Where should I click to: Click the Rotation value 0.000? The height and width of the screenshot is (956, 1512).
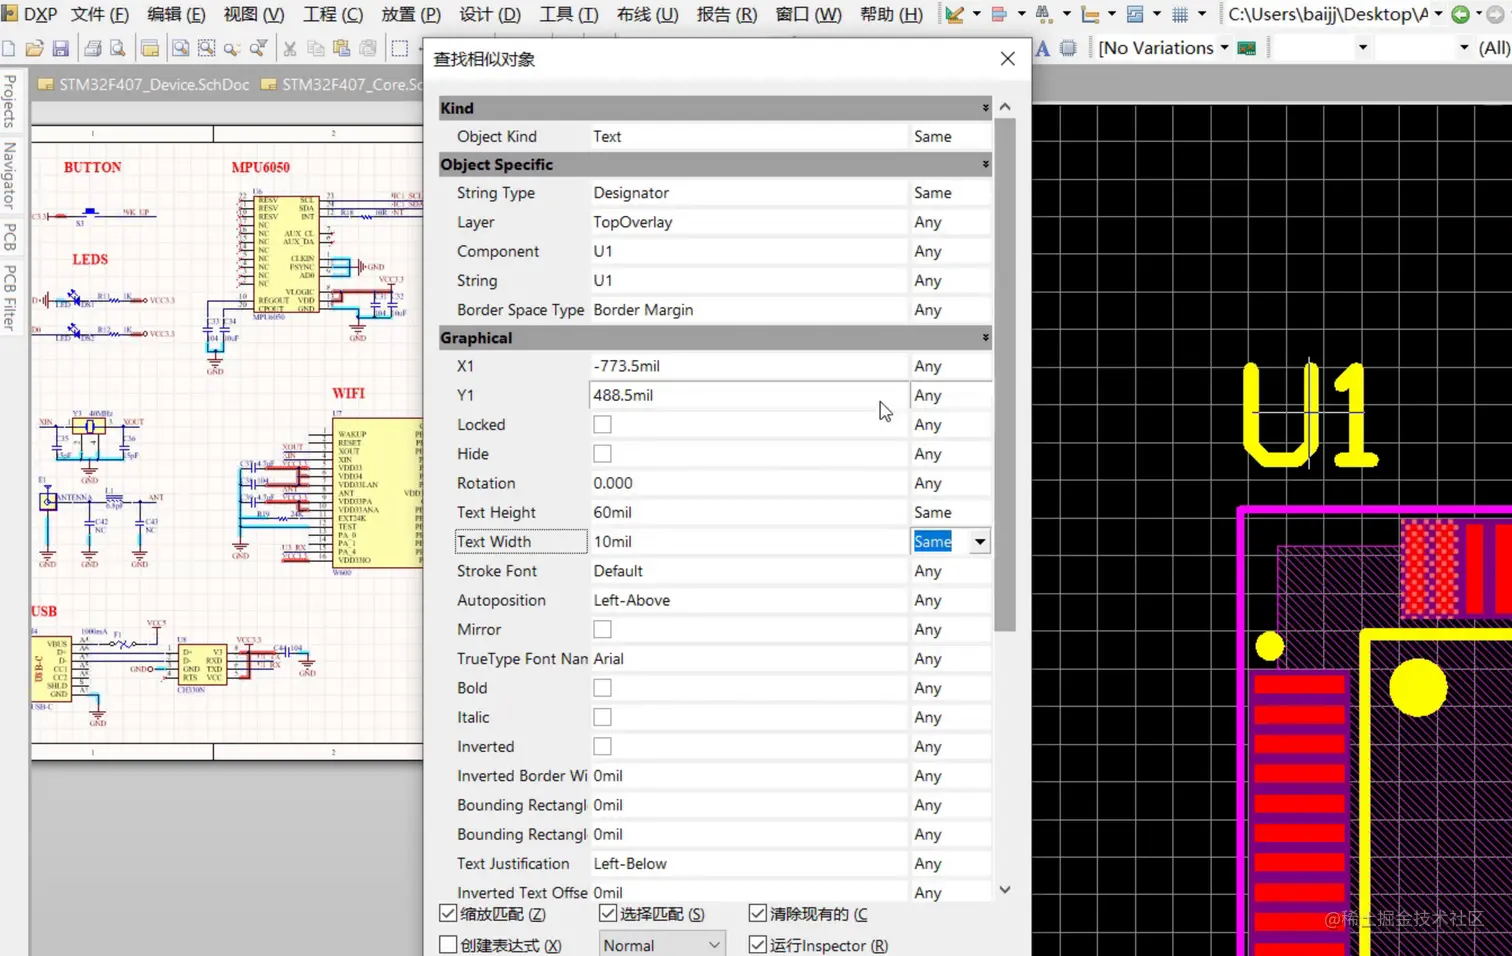click(x=749, y=483)
